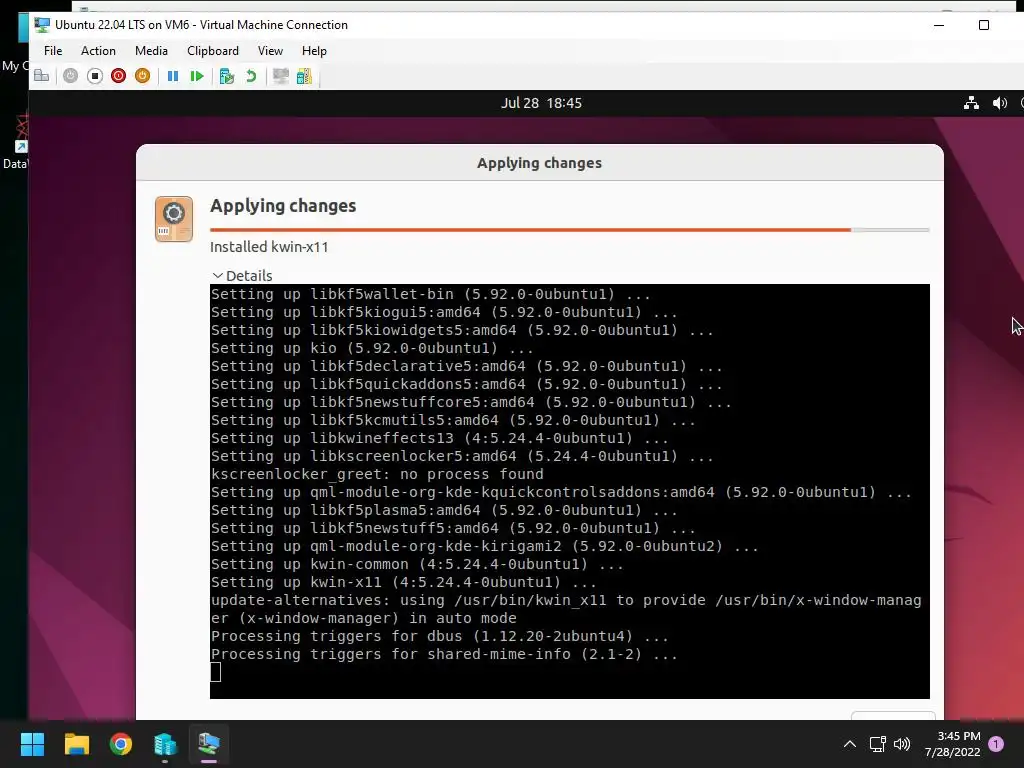
Task: Click the 'Setting up kio' line
Action: tap(372, 348)
